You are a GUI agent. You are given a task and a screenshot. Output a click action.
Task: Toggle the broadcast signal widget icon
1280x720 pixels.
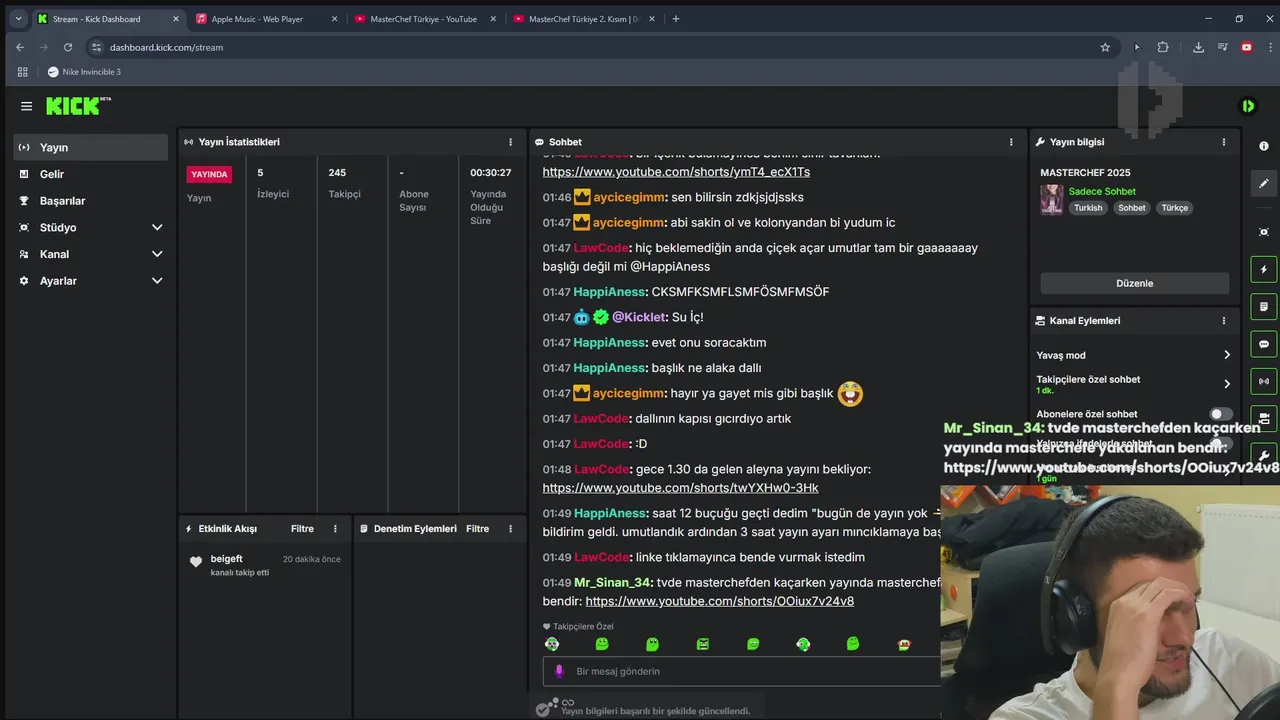[1264, 381]
